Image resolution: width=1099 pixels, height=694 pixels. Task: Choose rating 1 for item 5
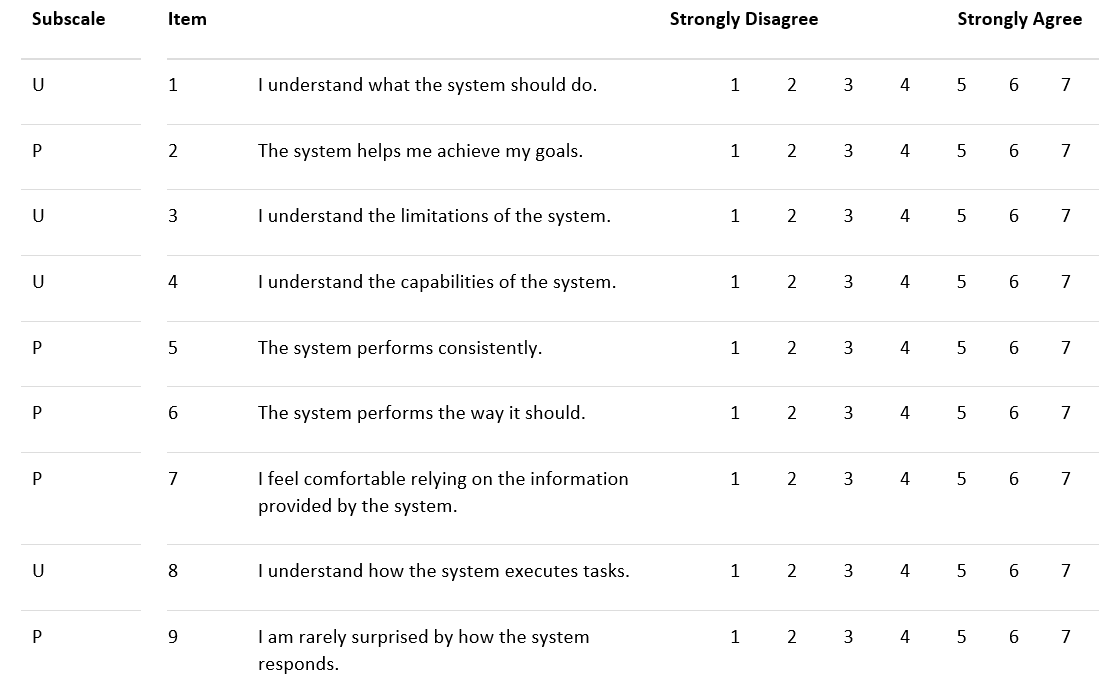point(735,348)
